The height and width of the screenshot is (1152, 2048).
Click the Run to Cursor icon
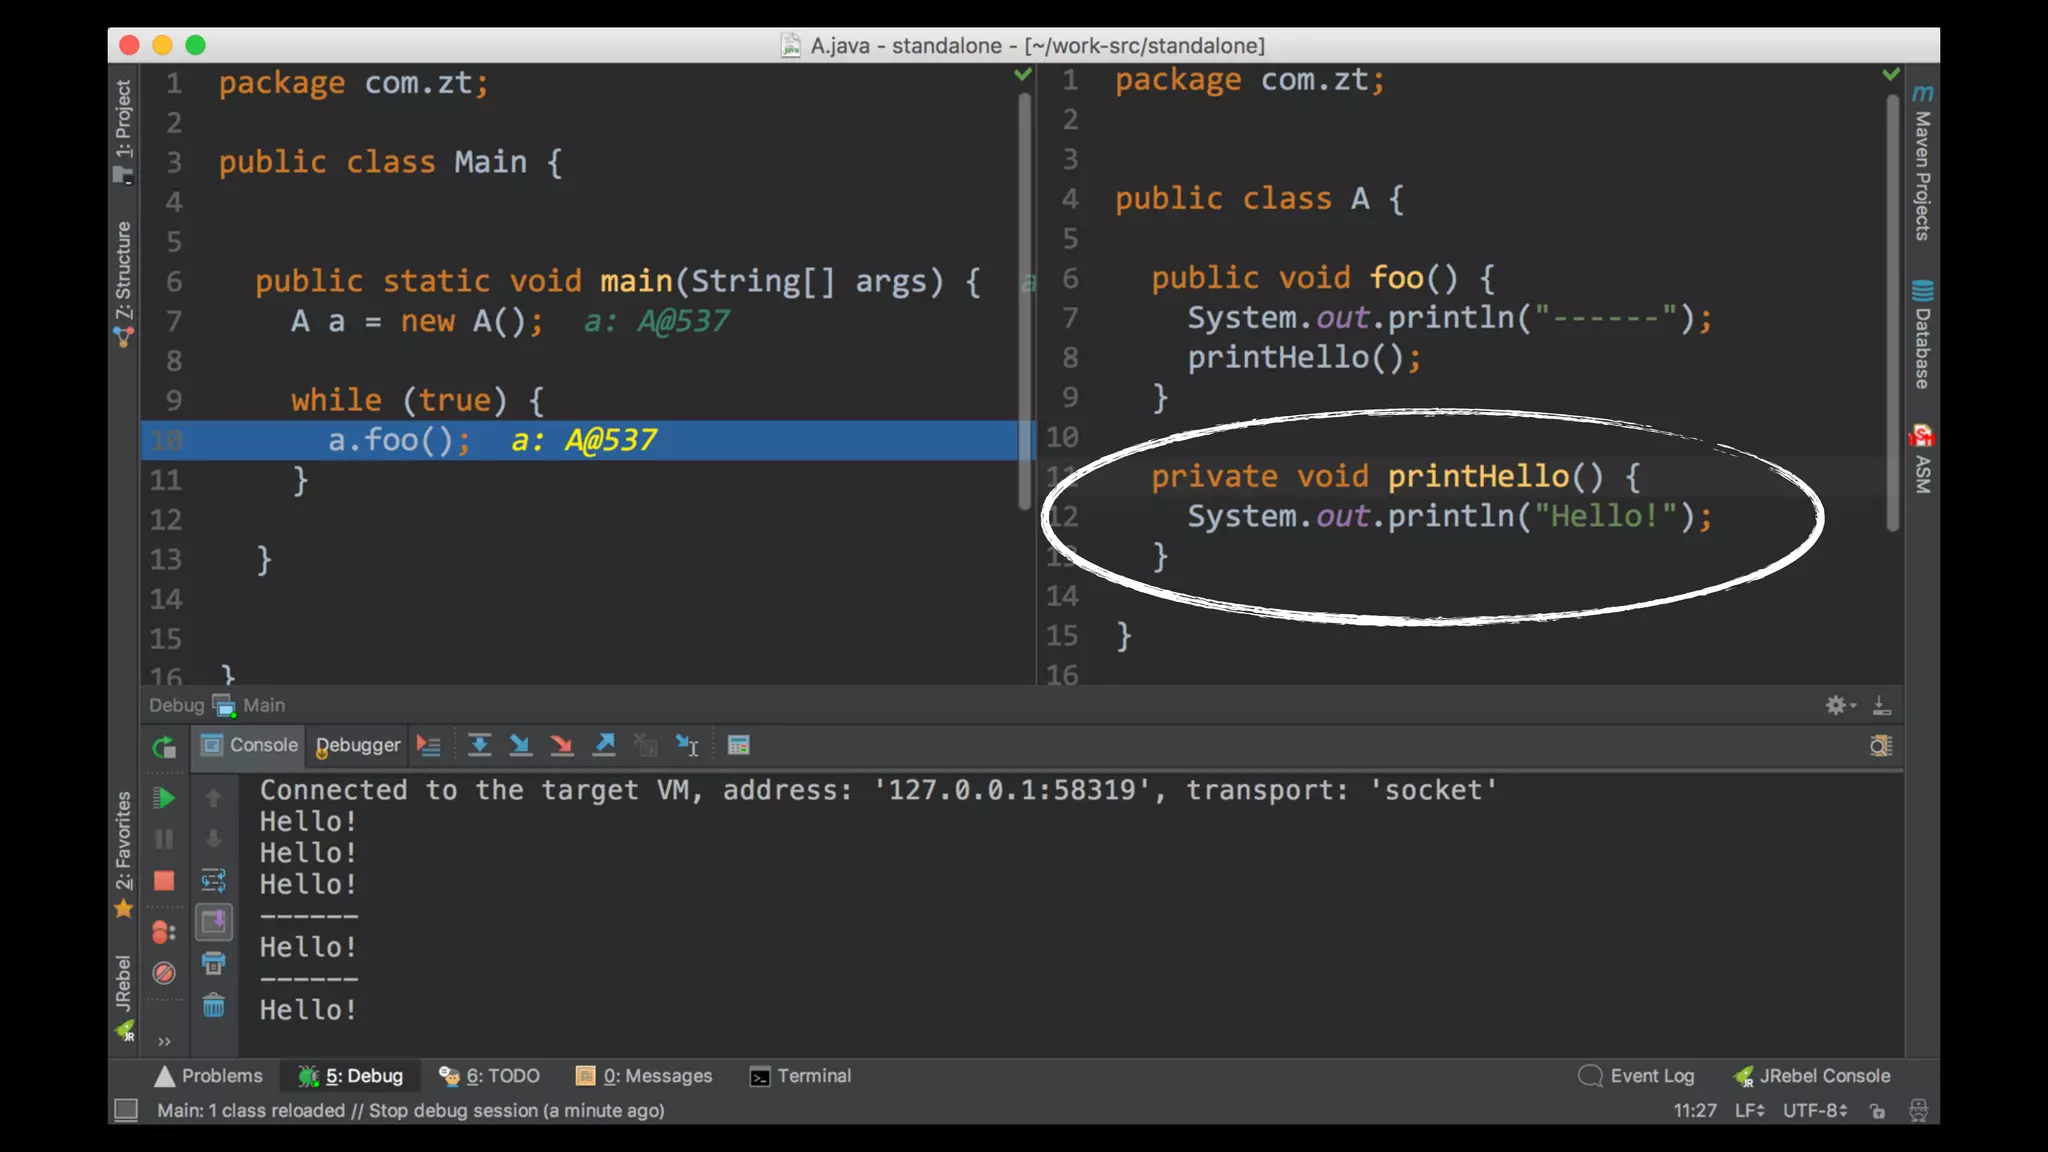pos(688,745)
